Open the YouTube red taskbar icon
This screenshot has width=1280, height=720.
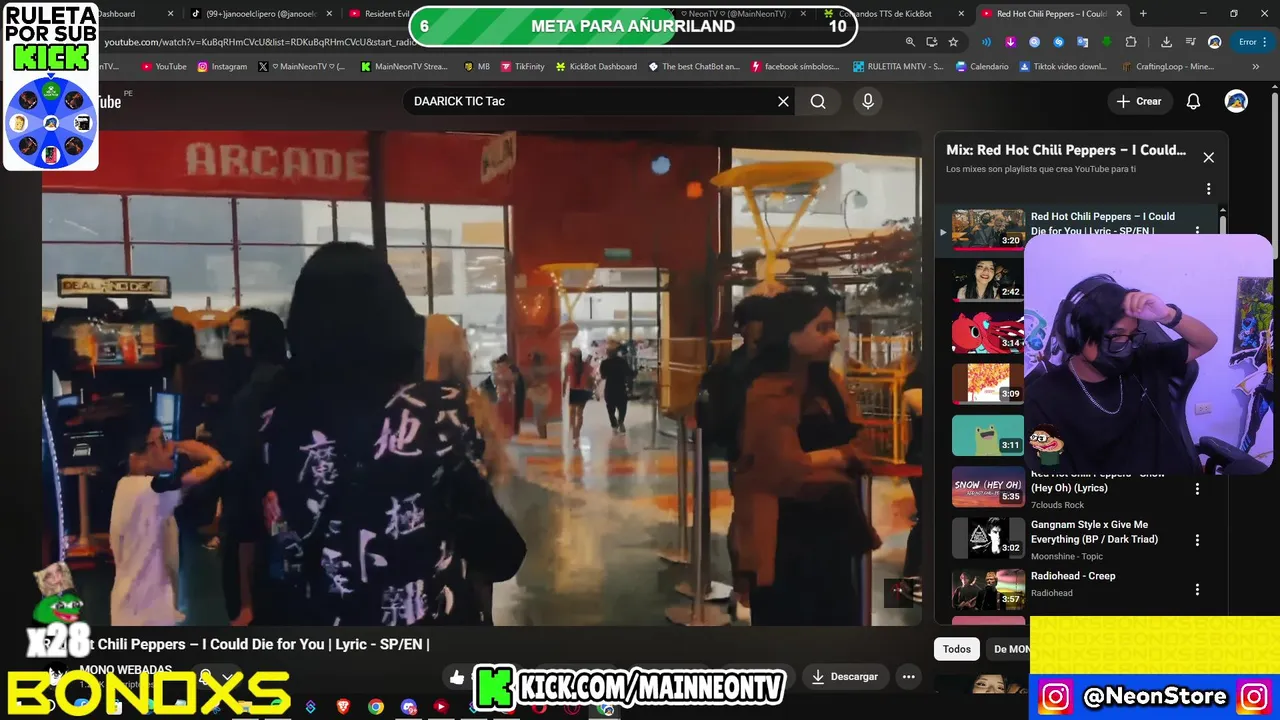coord(441,707)
